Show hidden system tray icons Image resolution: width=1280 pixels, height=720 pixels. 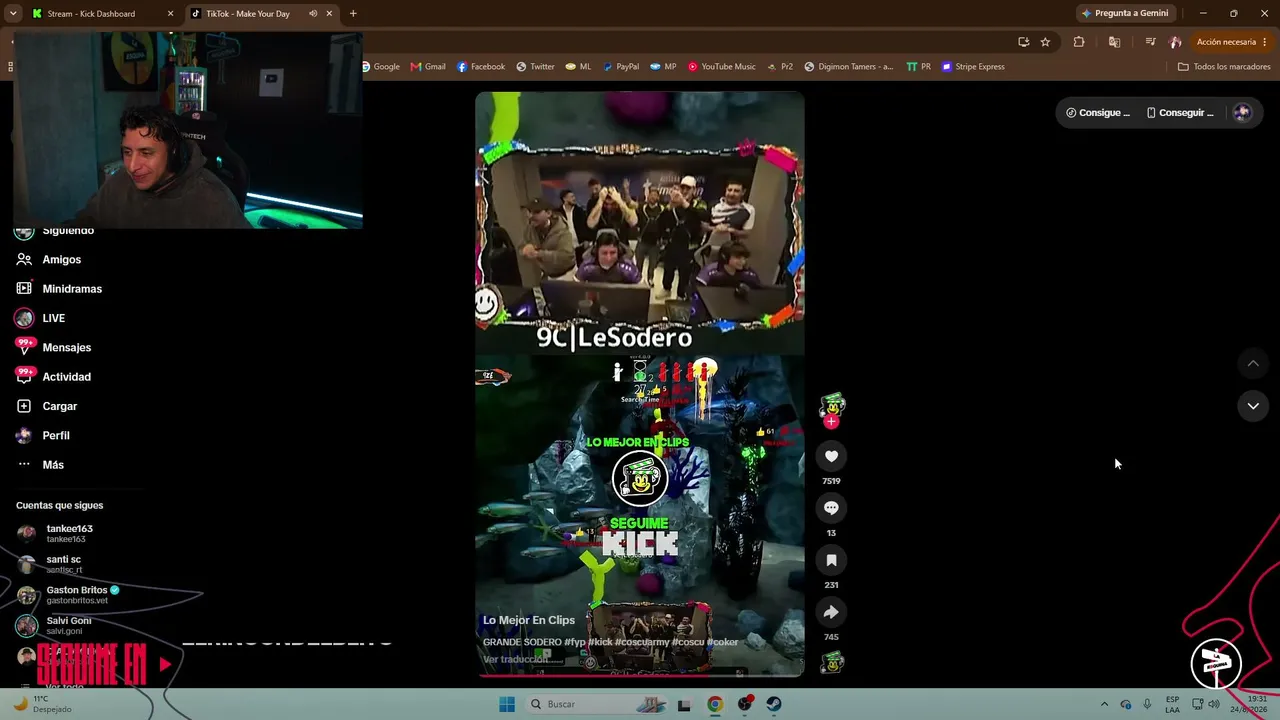[x=1104, y=704]
